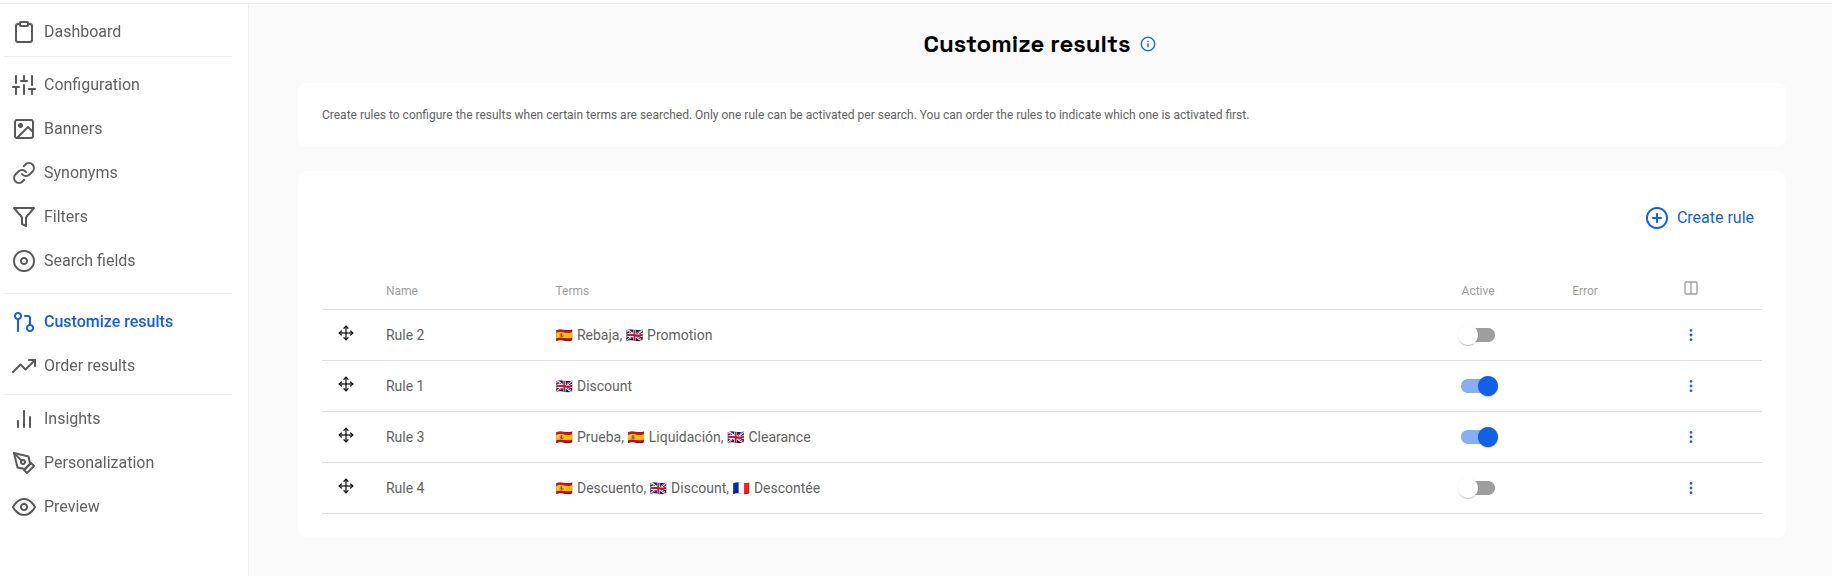The height and width of the screenshot is (576, 1832).
Task: Select the Rule 1 row name
Action: [405, 386]
